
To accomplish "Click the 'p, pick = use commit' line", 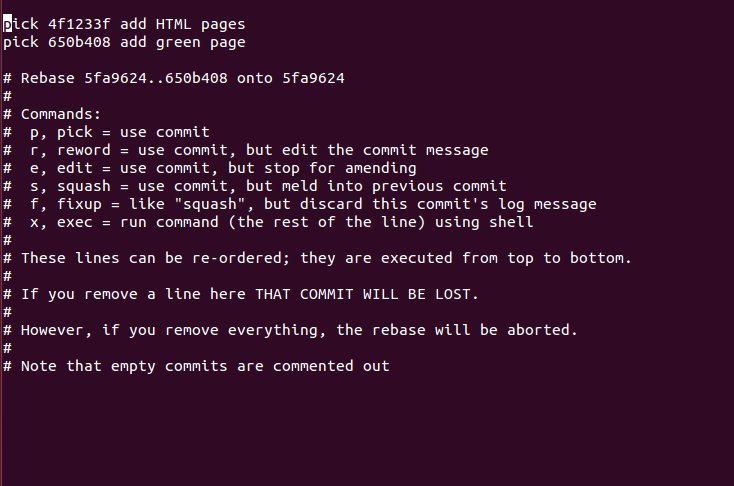I will click(106, 133).
